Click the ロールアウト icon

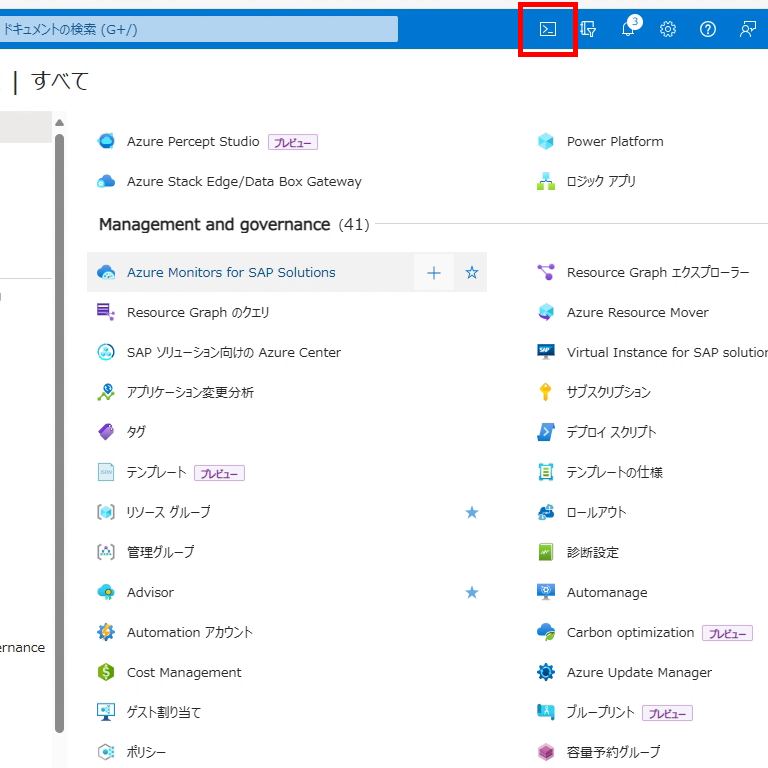pyautogui.click(x=546, y=512)
